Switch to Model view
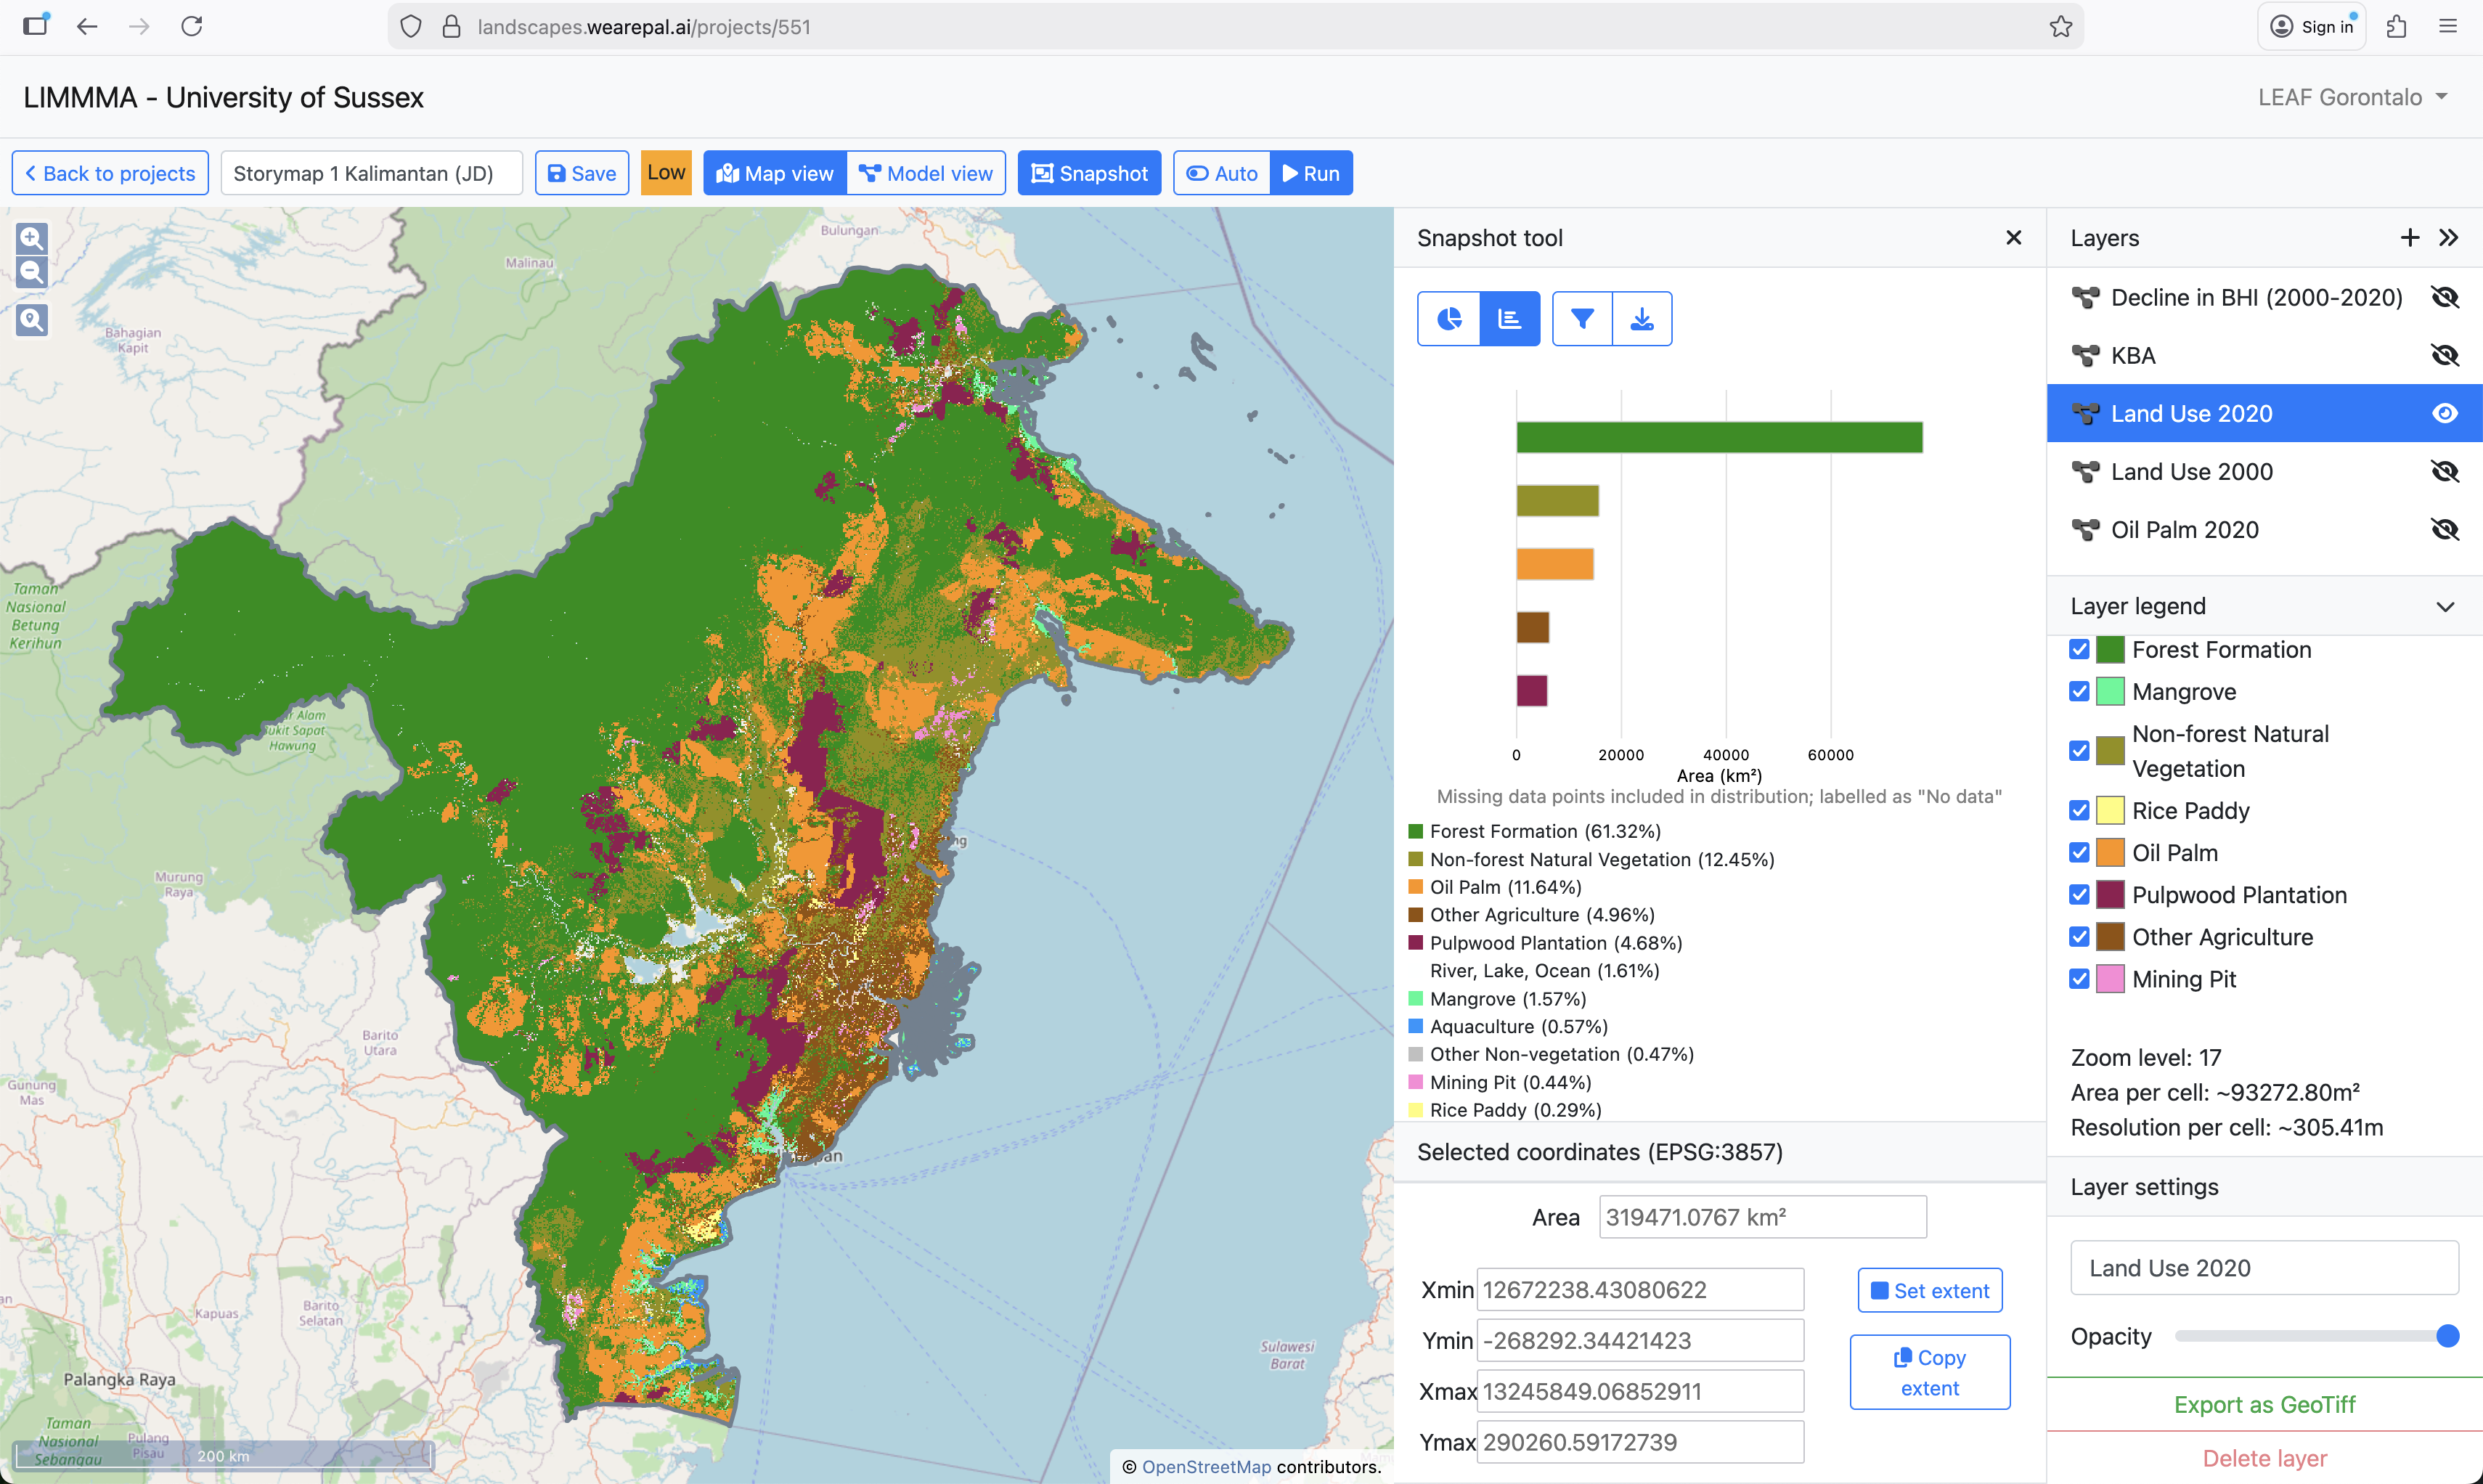Screen dimensions: 2483x1484 pos(926,173)
